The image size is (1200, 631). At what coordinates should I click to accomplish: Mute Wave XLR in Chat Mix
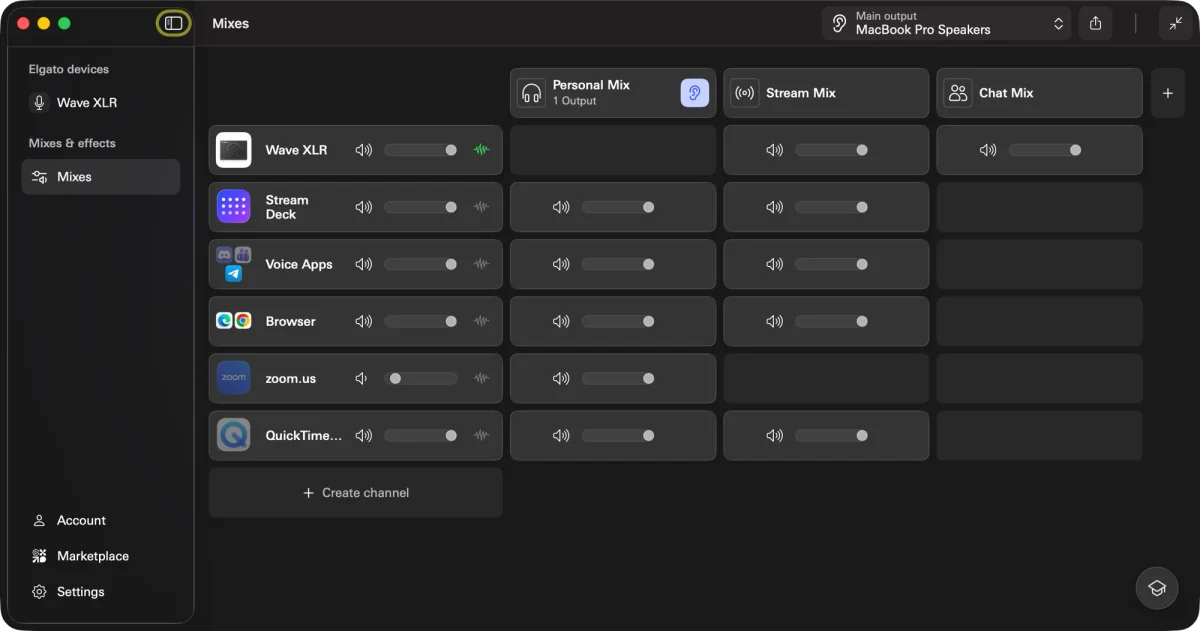click(988, 150)
